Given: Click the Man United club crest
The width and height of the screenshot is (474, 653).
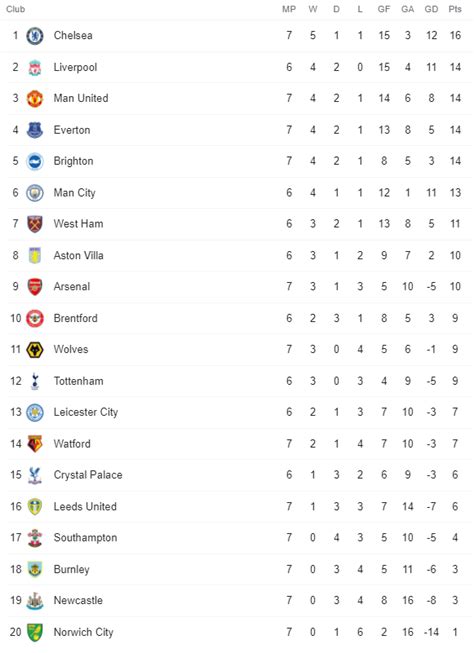Looking at the screenshot, I should [x=35, y=99].
